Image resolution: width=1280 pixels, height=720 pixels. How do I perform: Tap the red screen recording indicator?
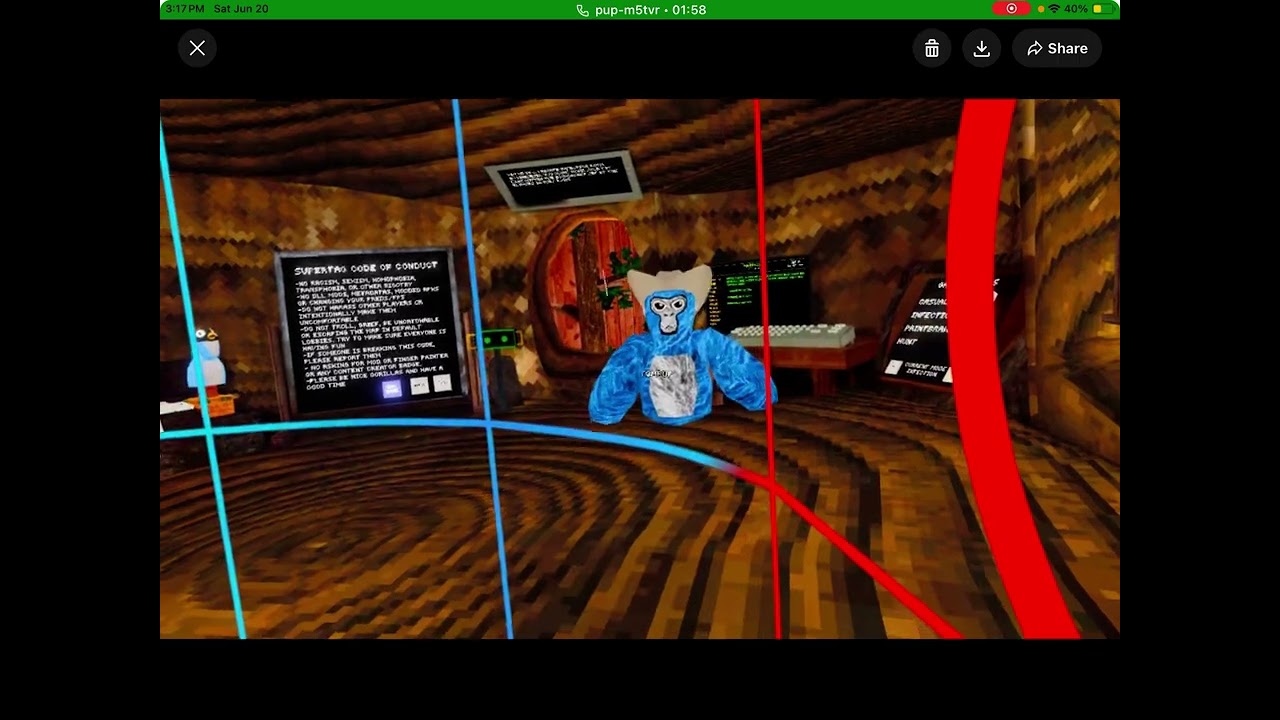coord(1011,9)
